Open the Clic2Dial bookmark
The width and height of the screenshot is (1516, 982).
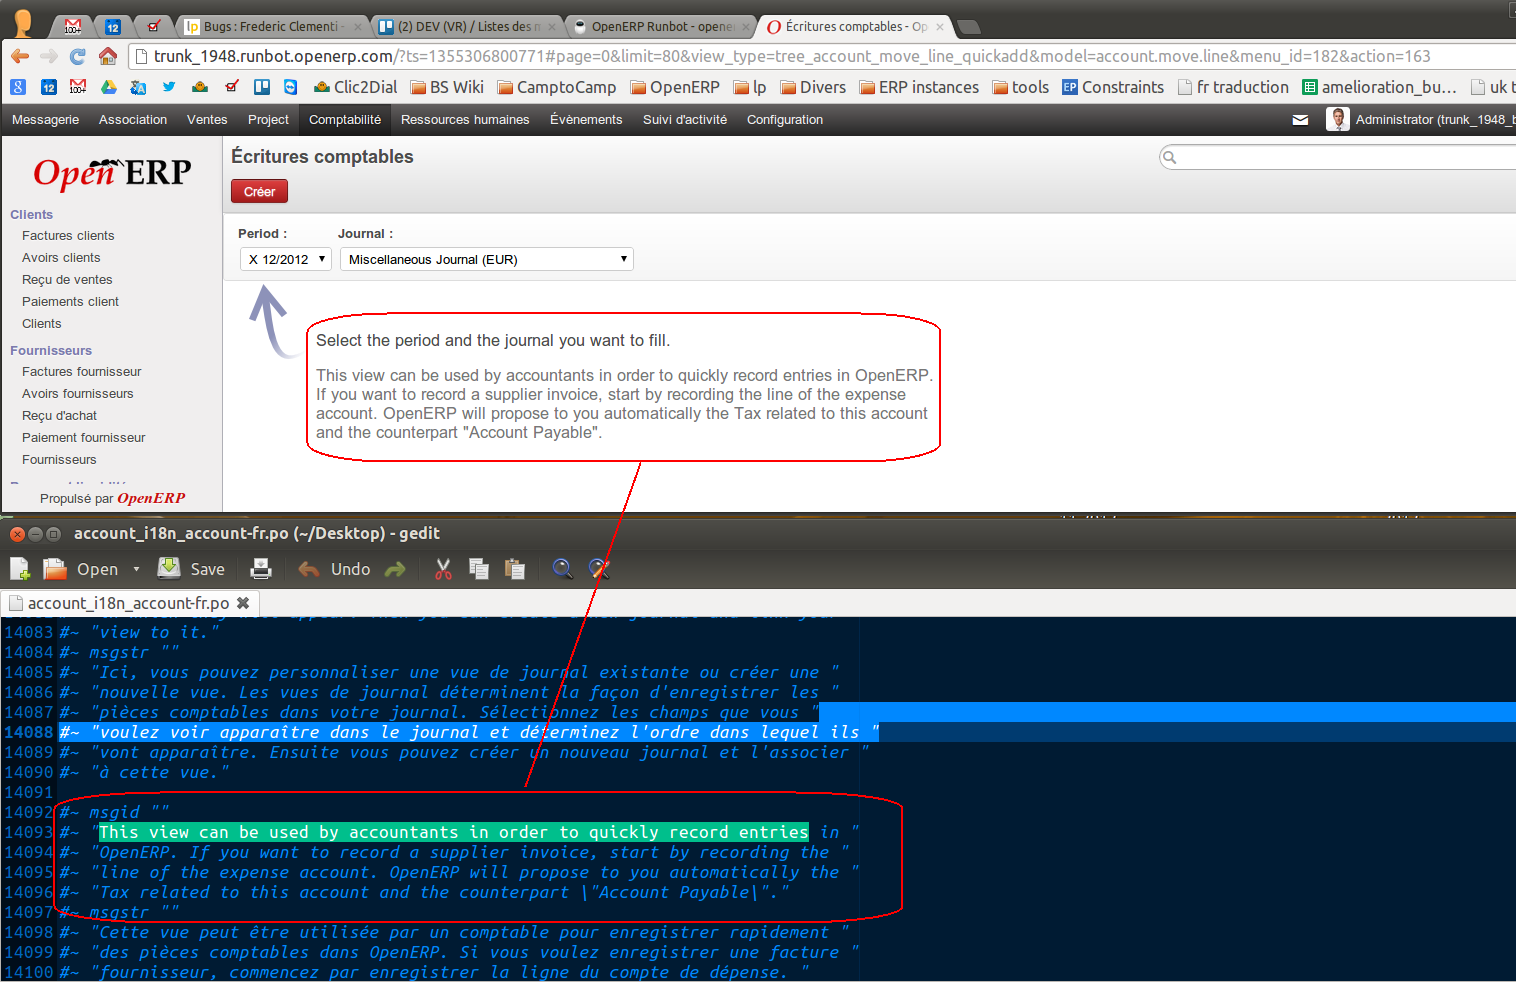click(355, 87)
